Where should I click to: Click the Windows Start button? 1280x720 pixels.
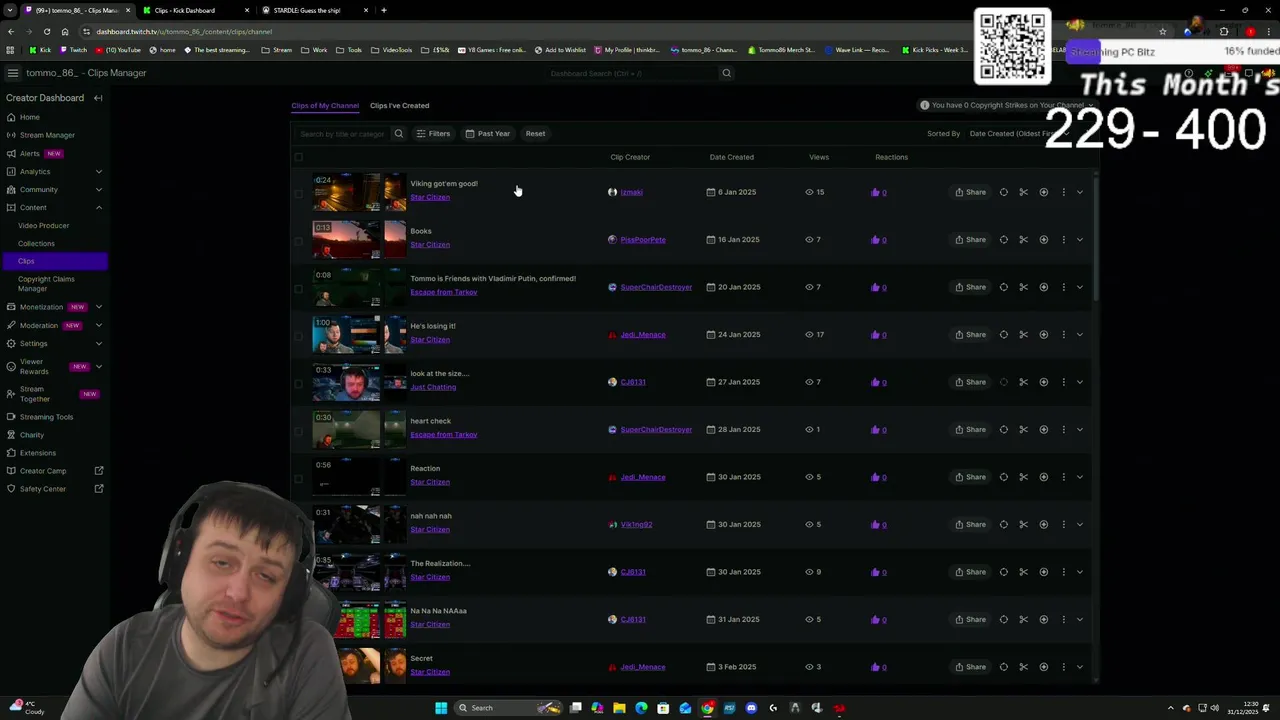click(441, 708)
